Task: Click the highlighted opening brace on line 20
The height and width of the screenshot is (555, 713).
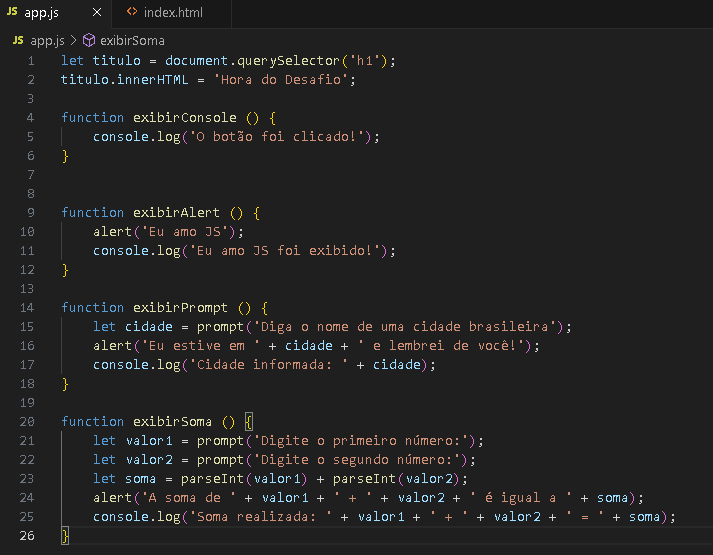Action: click(x=249, y=422)
